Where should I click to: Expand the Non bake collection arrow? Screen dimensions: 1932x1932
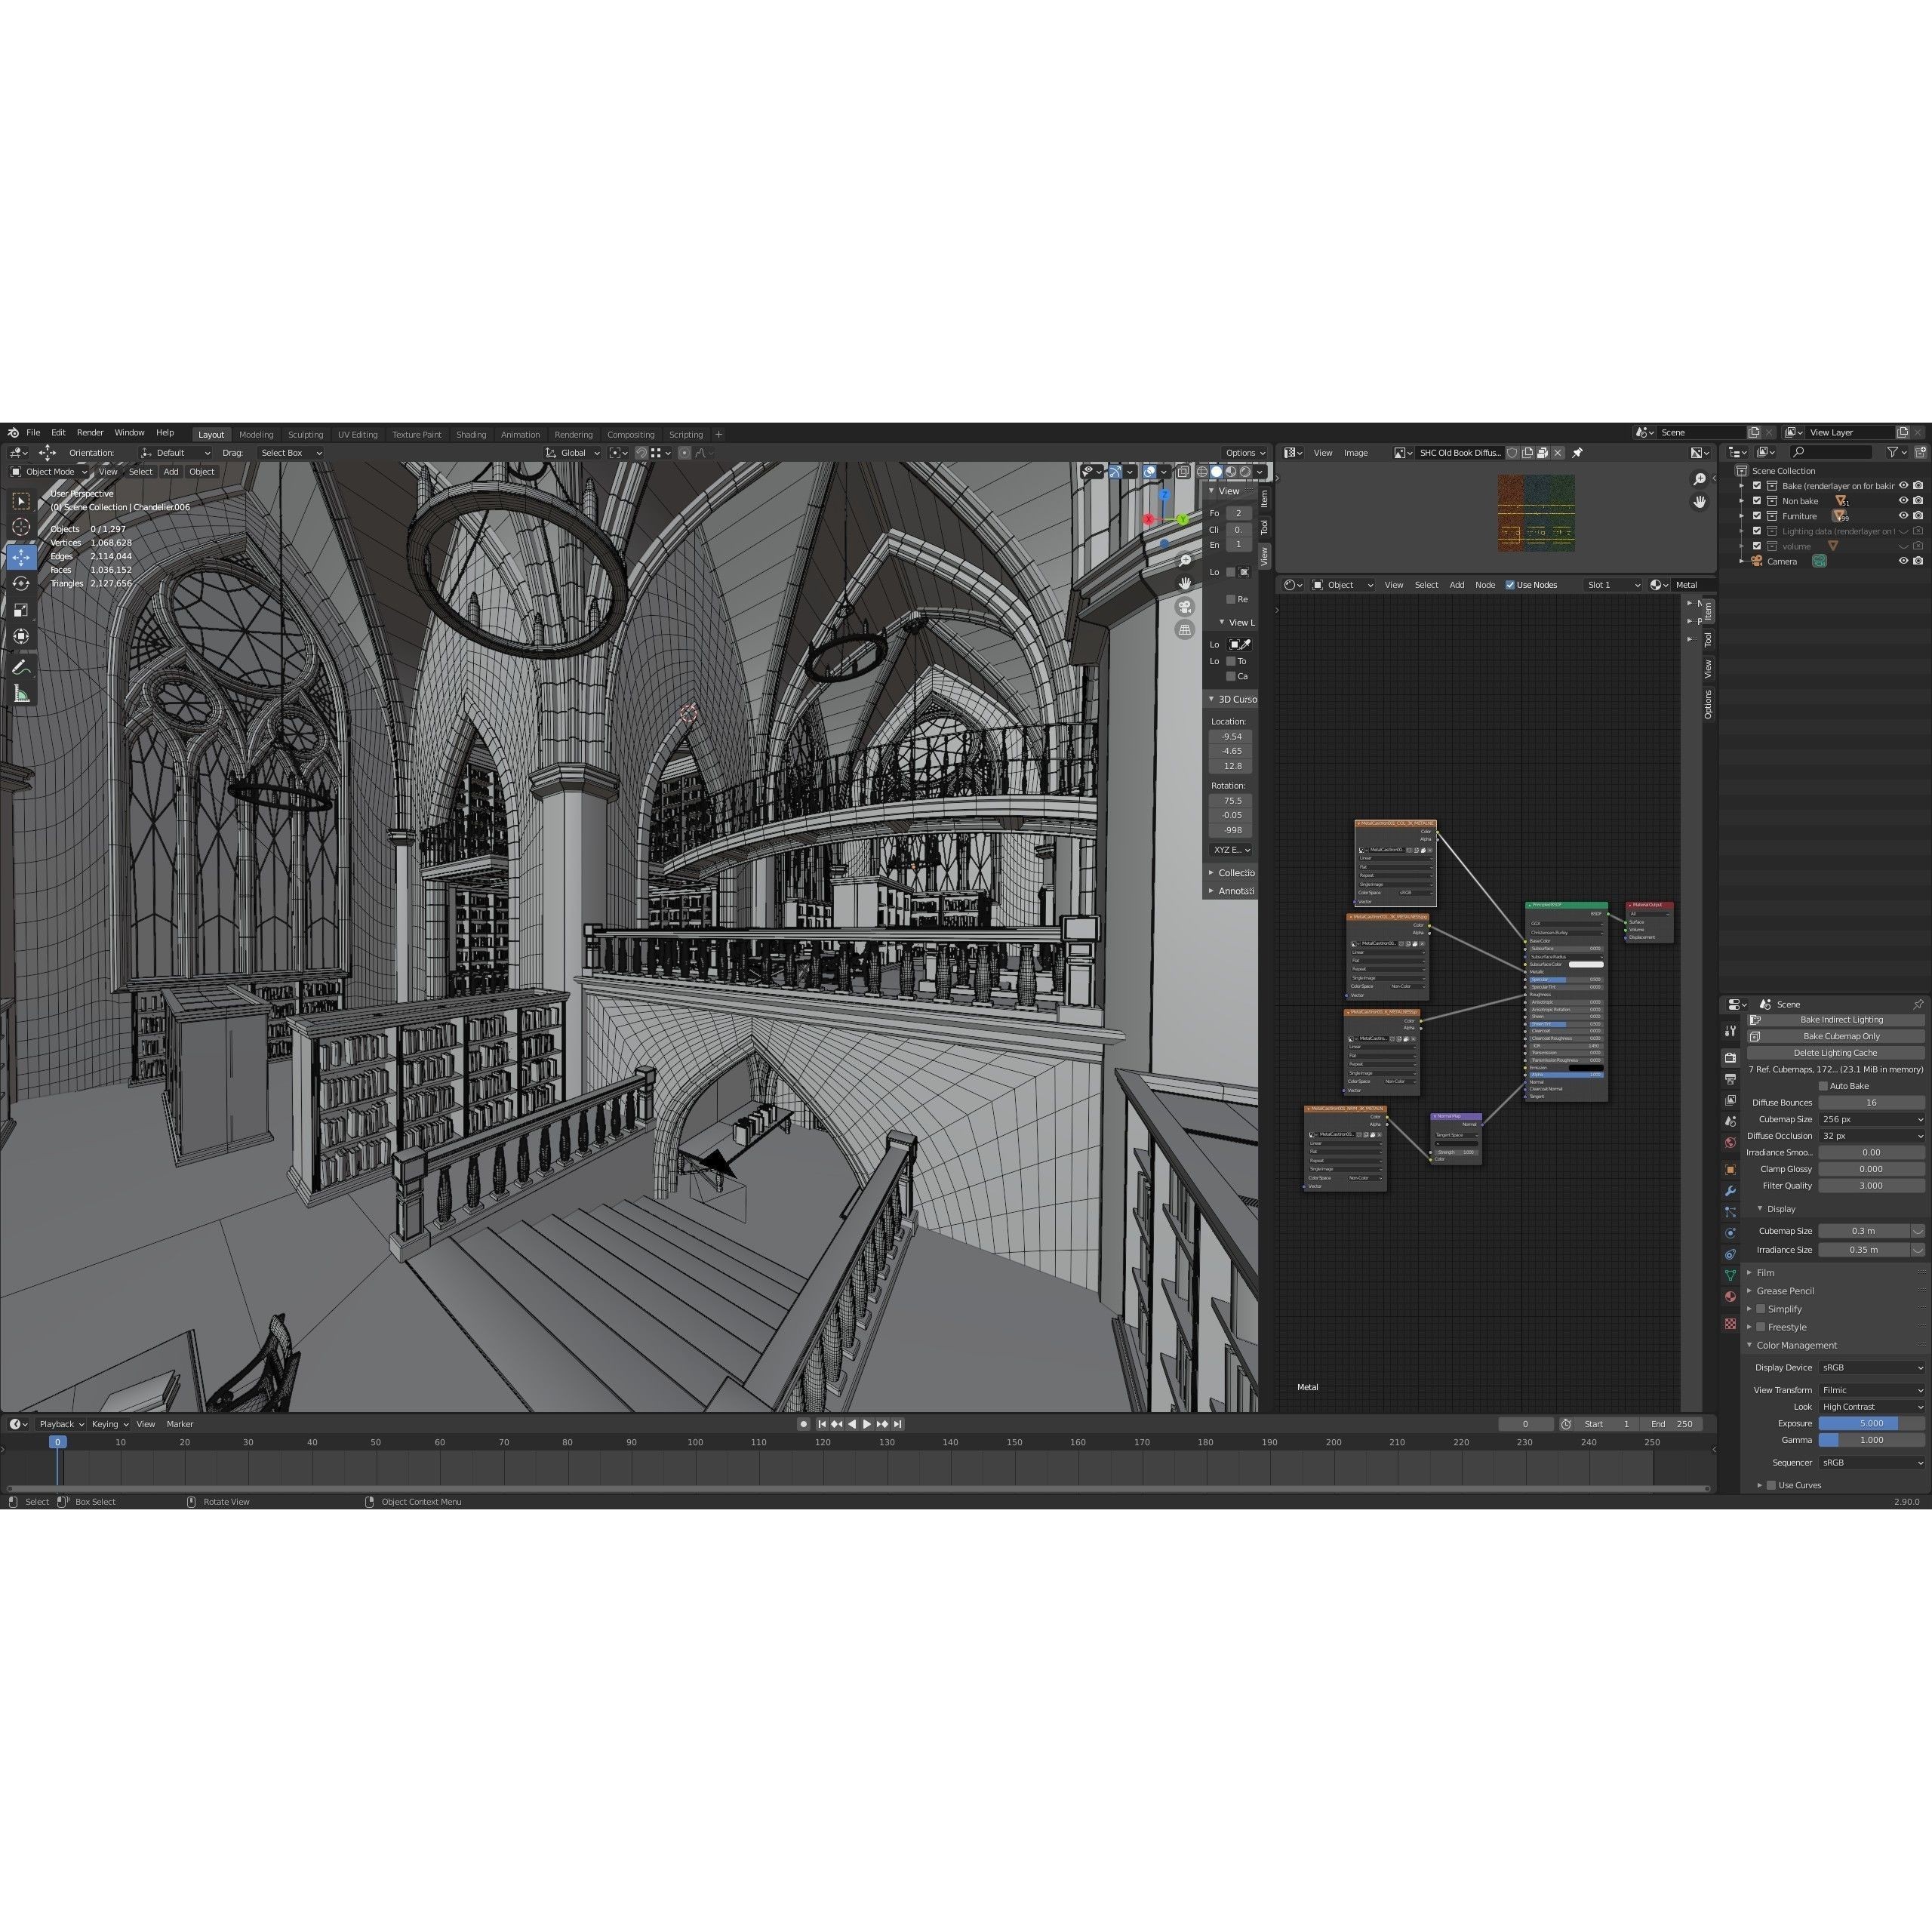coord(1742,501)
